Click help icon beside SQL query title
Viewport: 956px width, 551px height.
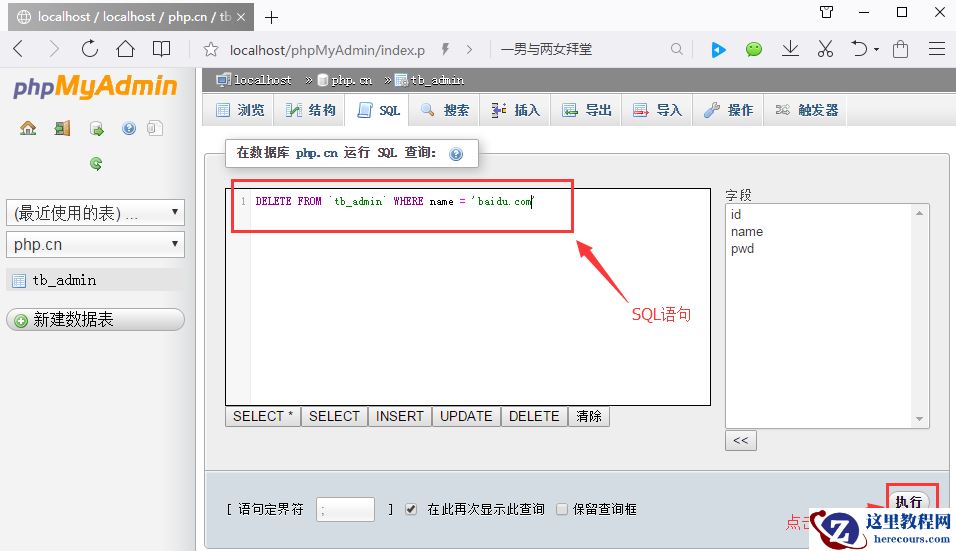point(456,154)
